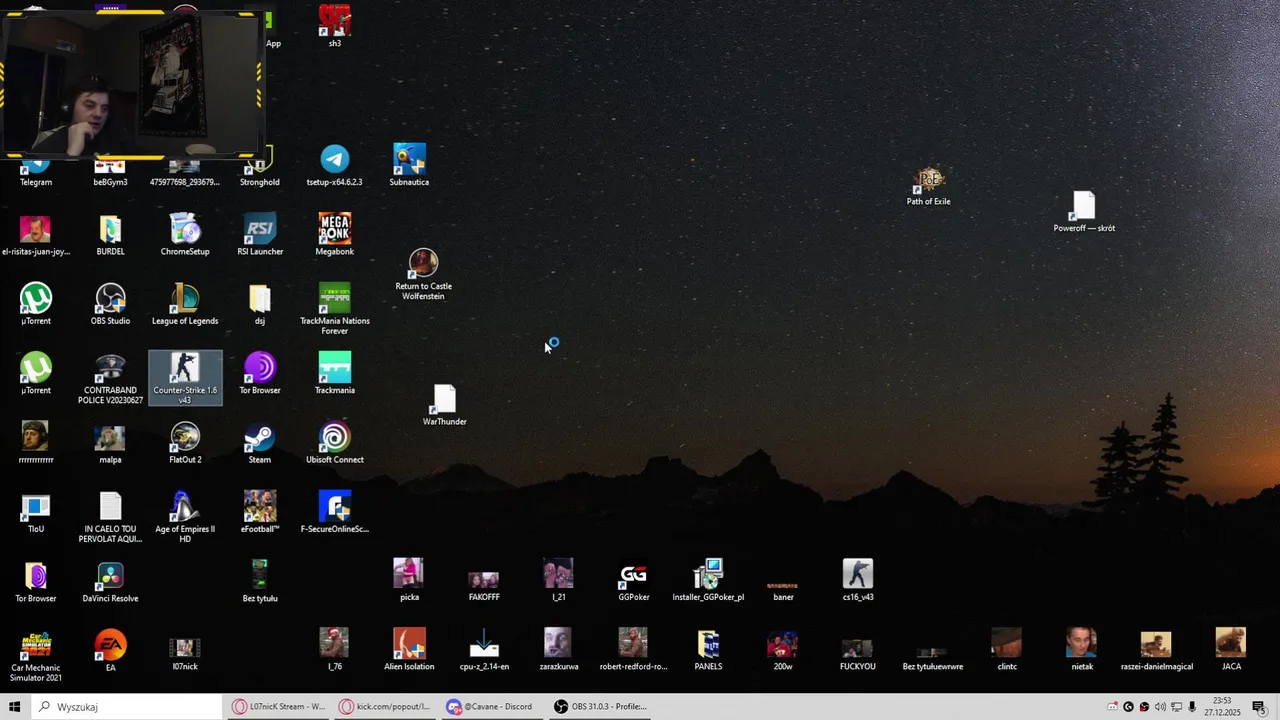
Task: Open the Discord tray icon
Action: pyautogui.click(x=1113, y=707)
